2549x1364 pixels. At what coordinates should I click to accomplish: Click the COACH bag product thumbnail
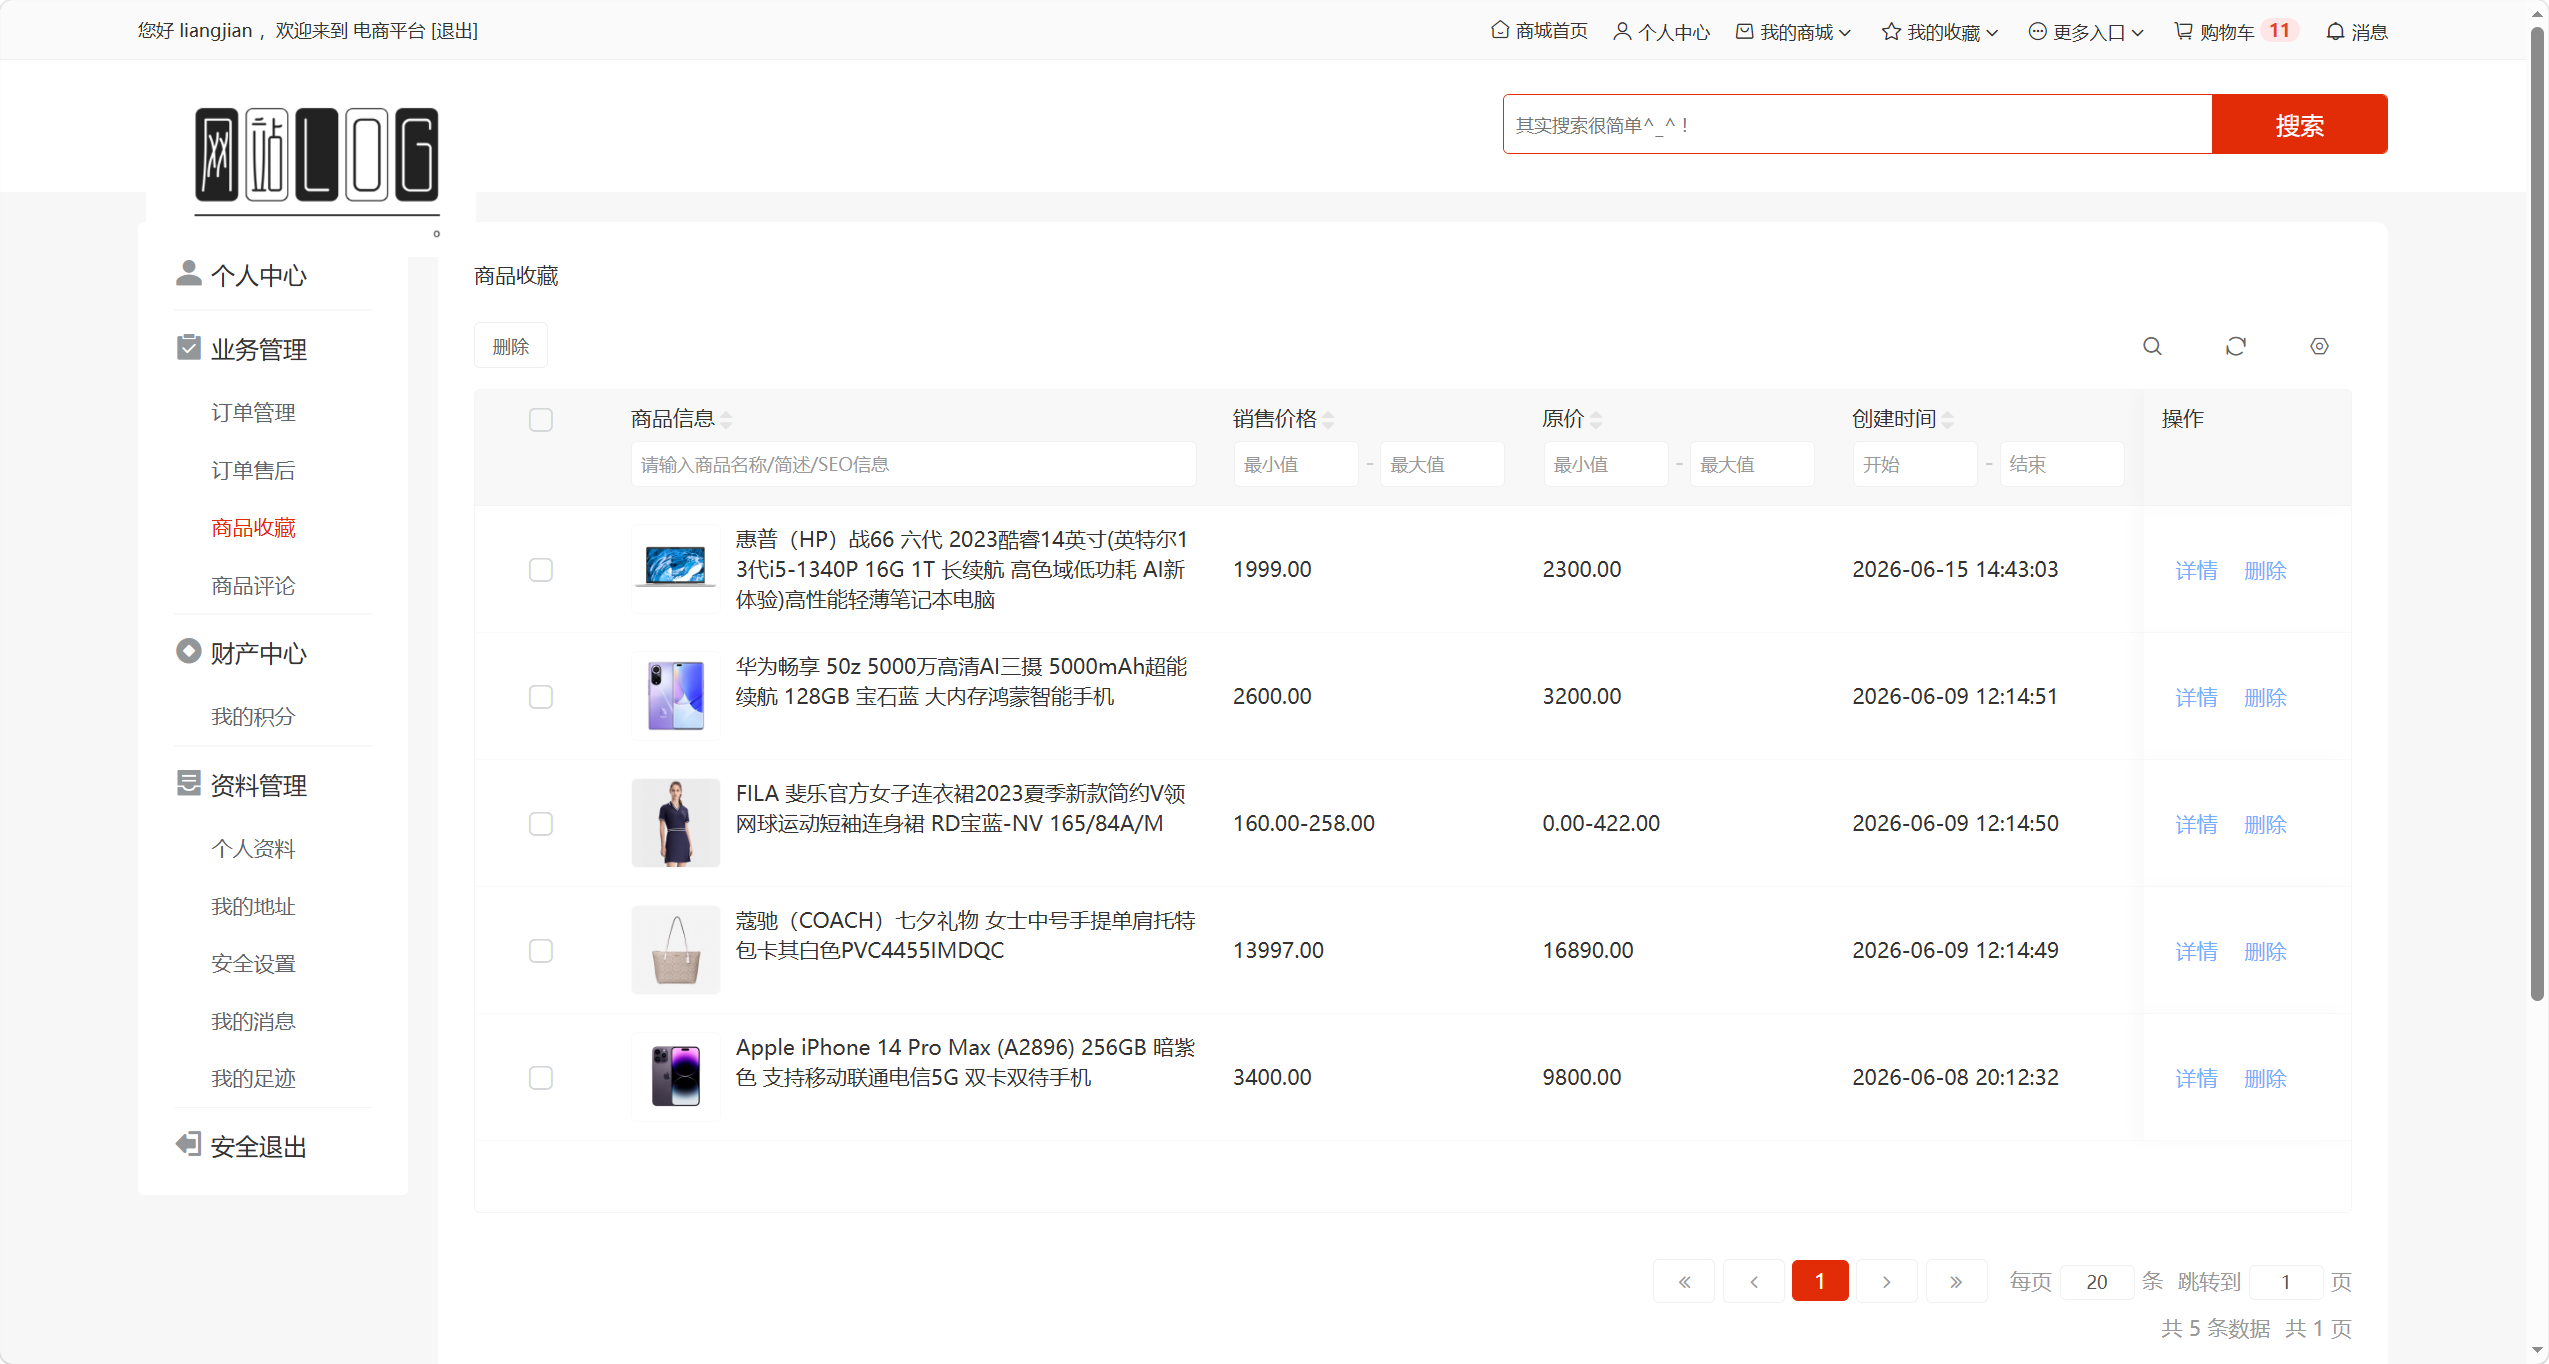676,950
